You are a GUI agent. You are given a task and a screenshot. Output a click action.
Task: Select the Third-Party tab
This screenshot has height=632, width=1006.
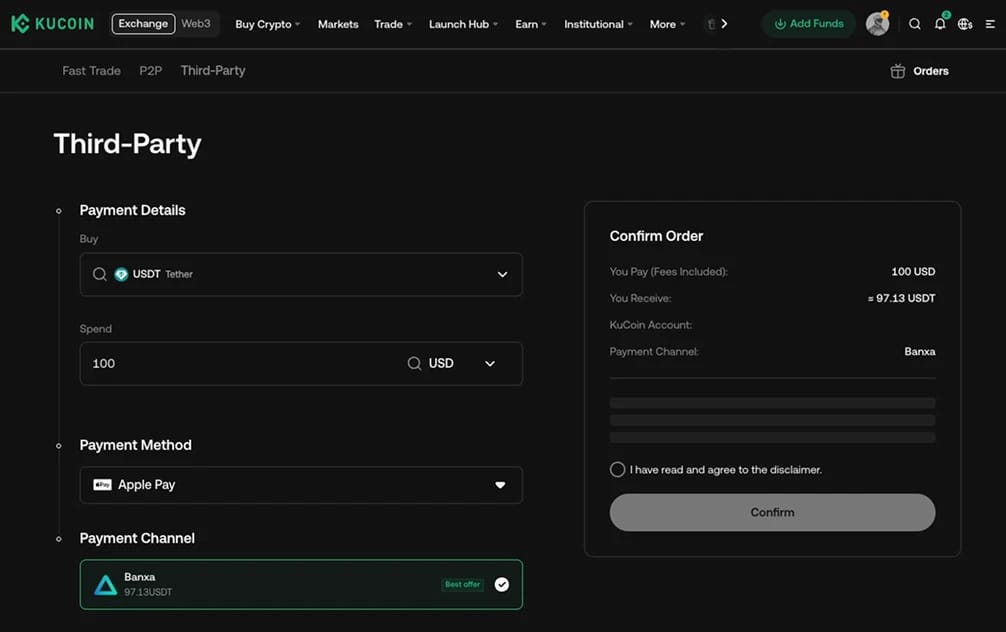coord(213,71)
